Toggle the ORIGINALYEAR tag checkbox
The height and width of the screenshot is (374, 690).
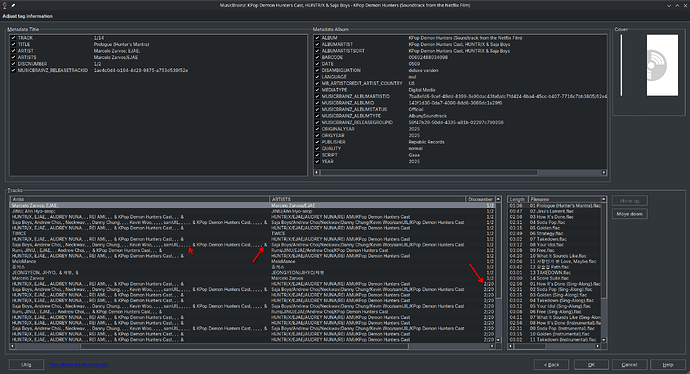pyautogui.click(x=317, y=129)
